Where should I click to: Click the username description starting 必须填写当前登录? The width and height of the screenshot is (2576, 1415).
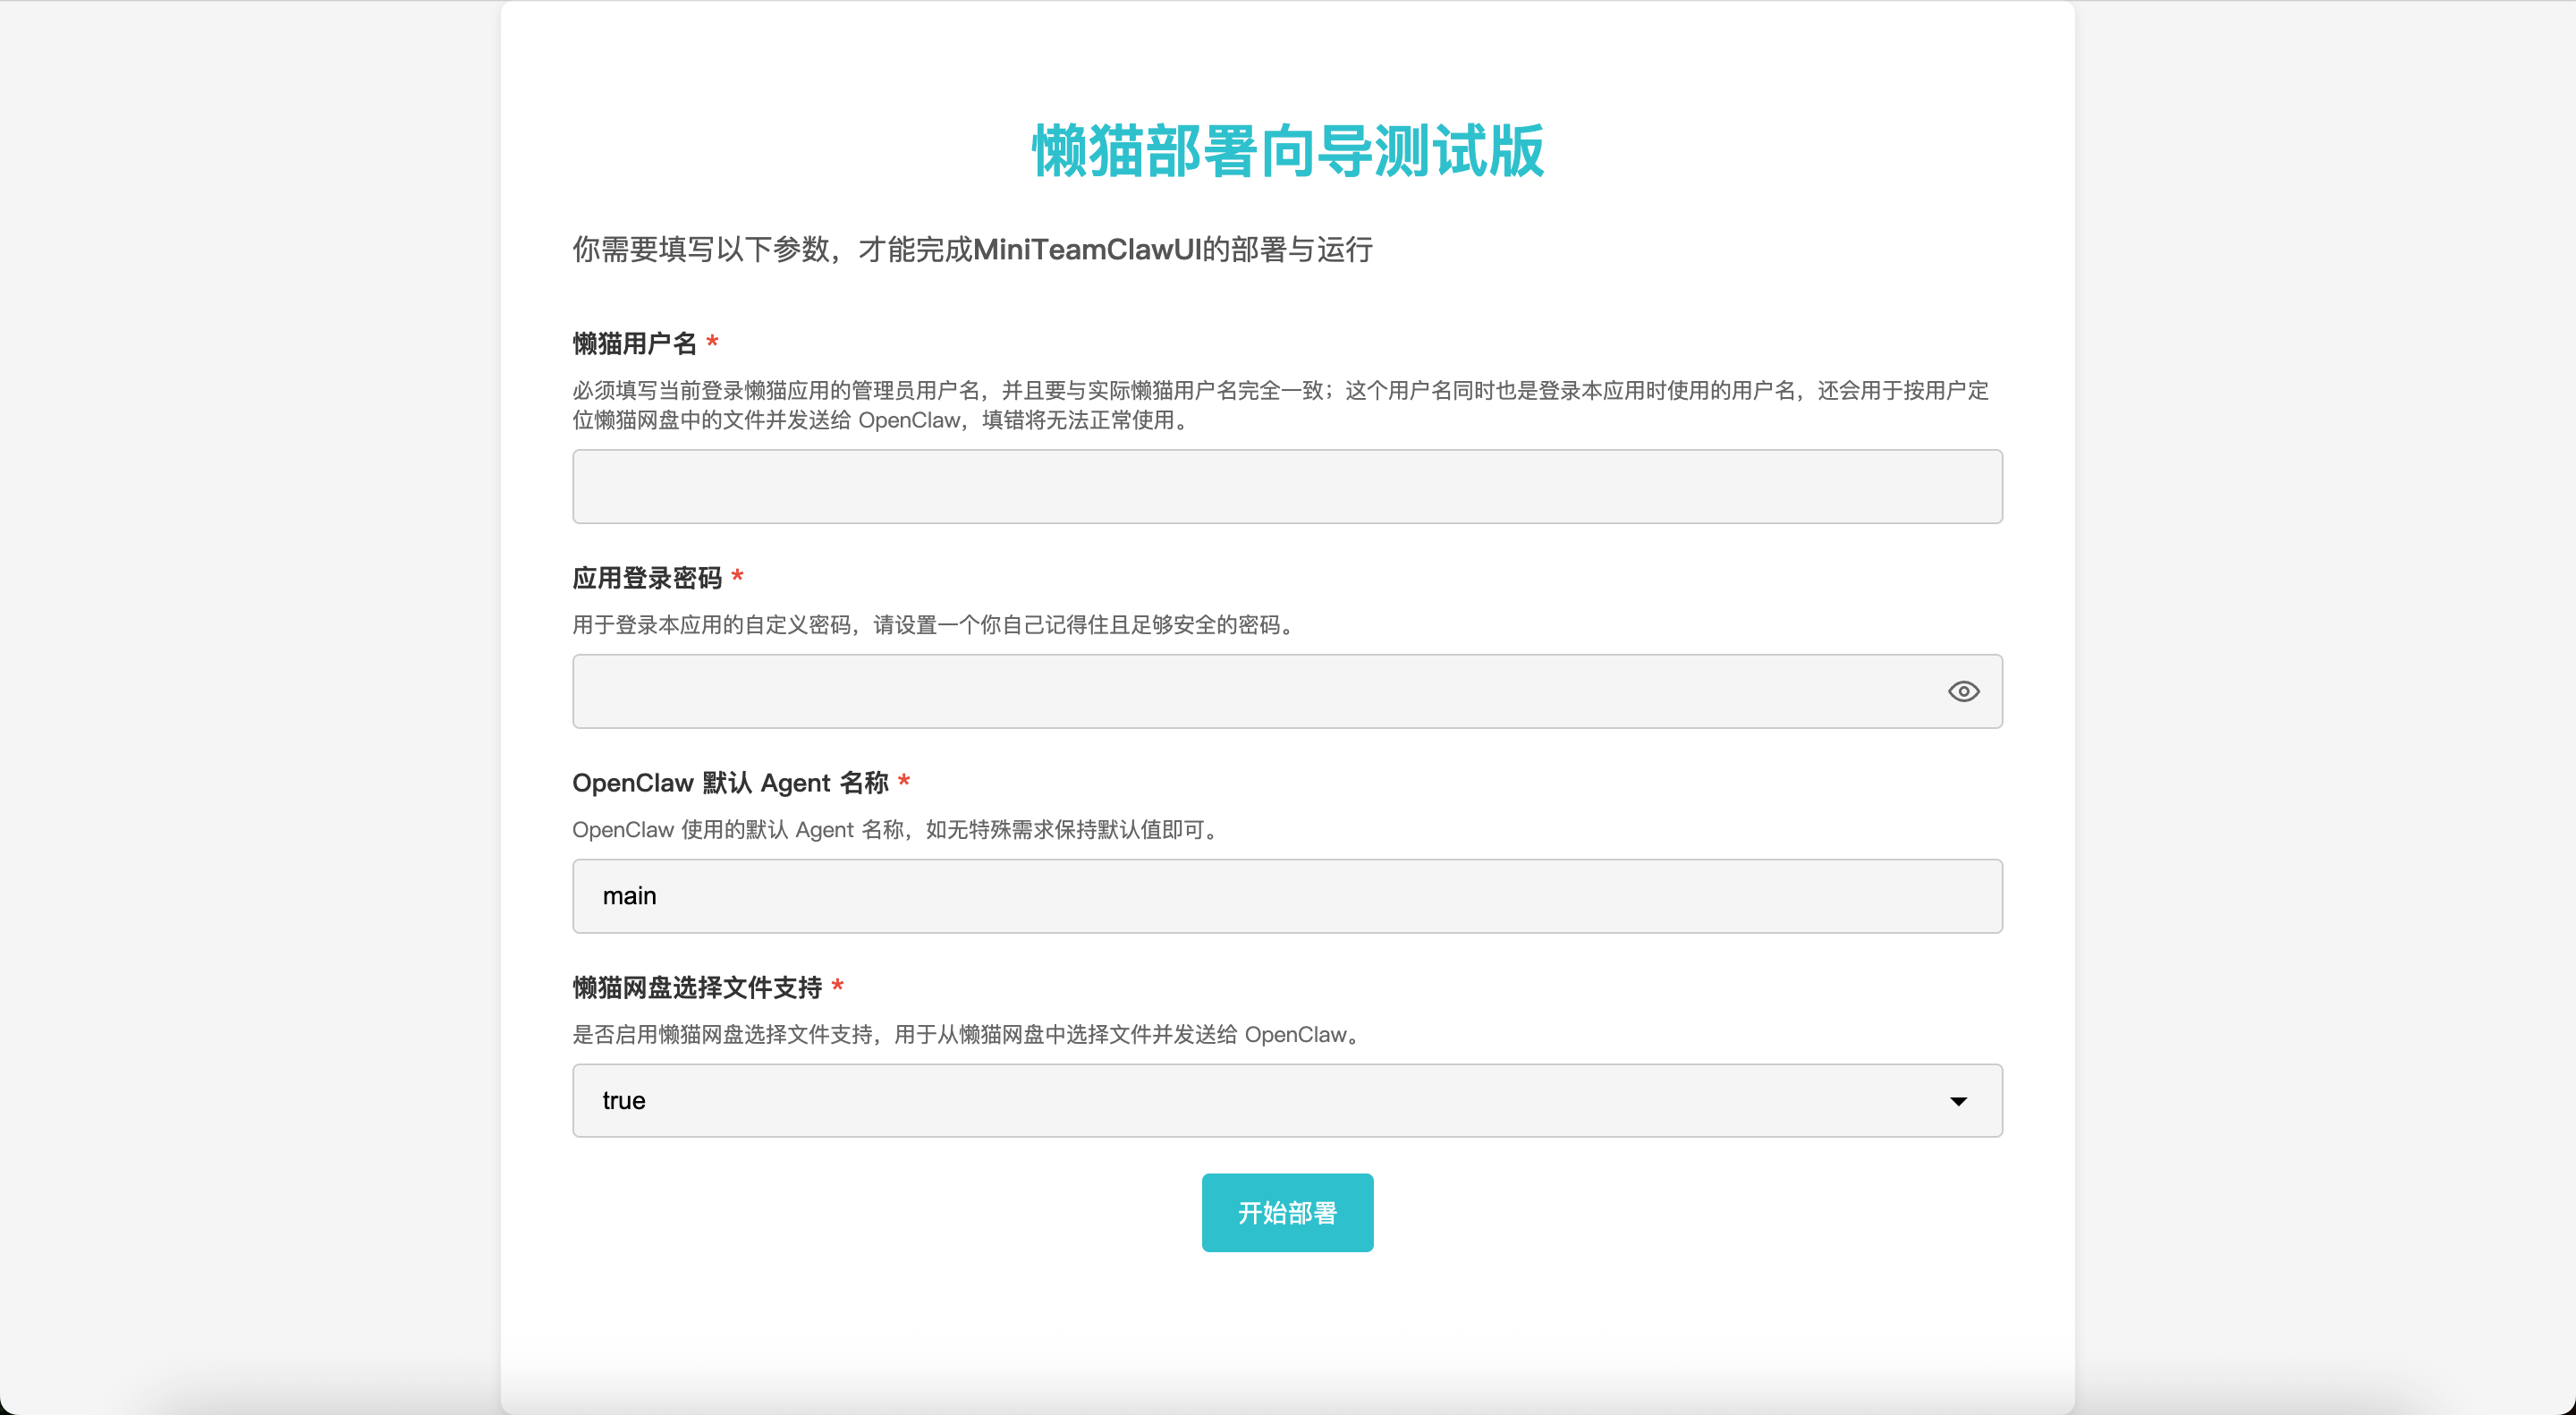1281,405
